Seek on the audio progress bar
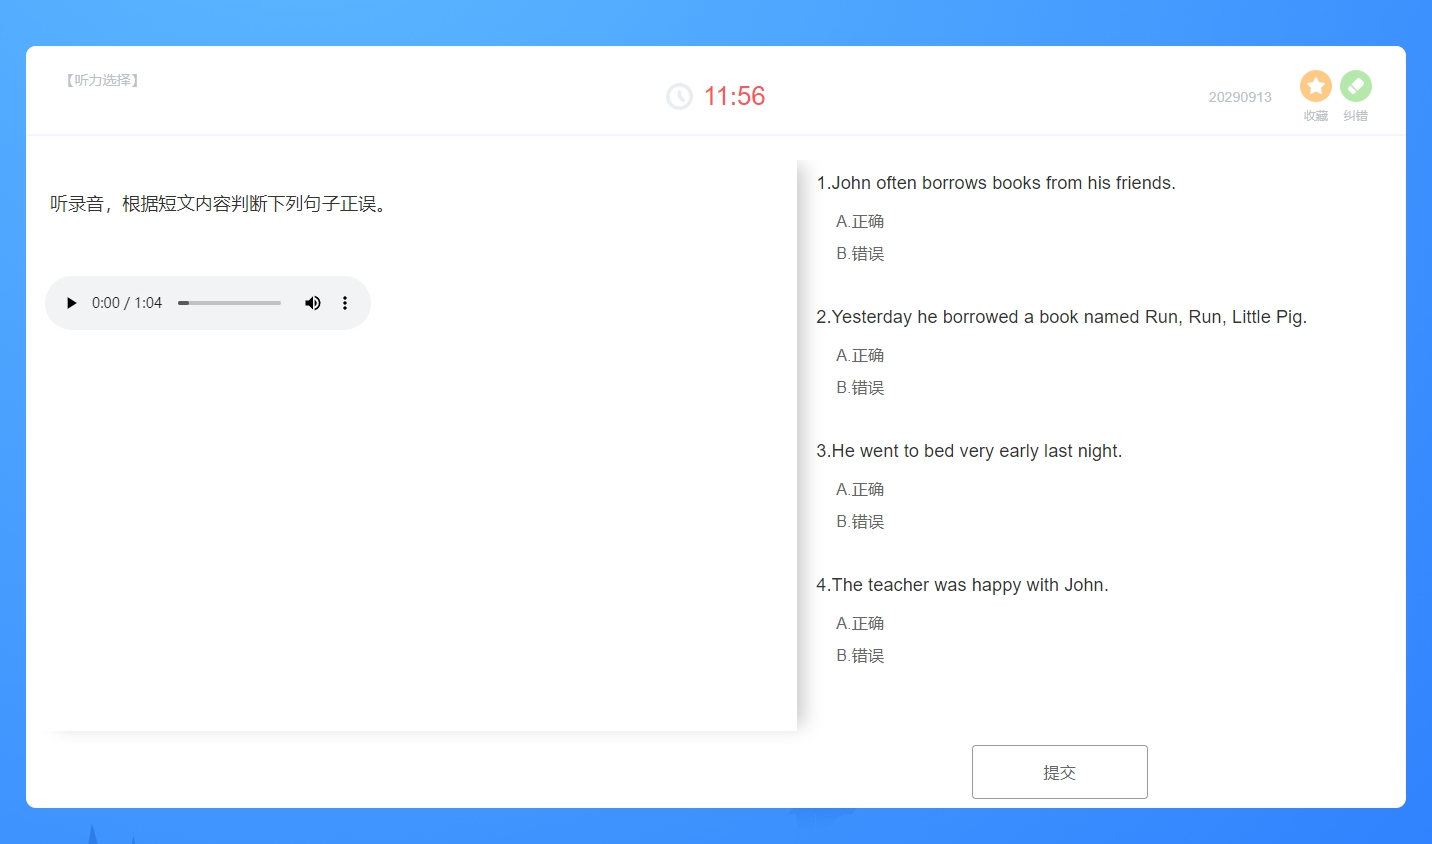 (x=229, y=303)
